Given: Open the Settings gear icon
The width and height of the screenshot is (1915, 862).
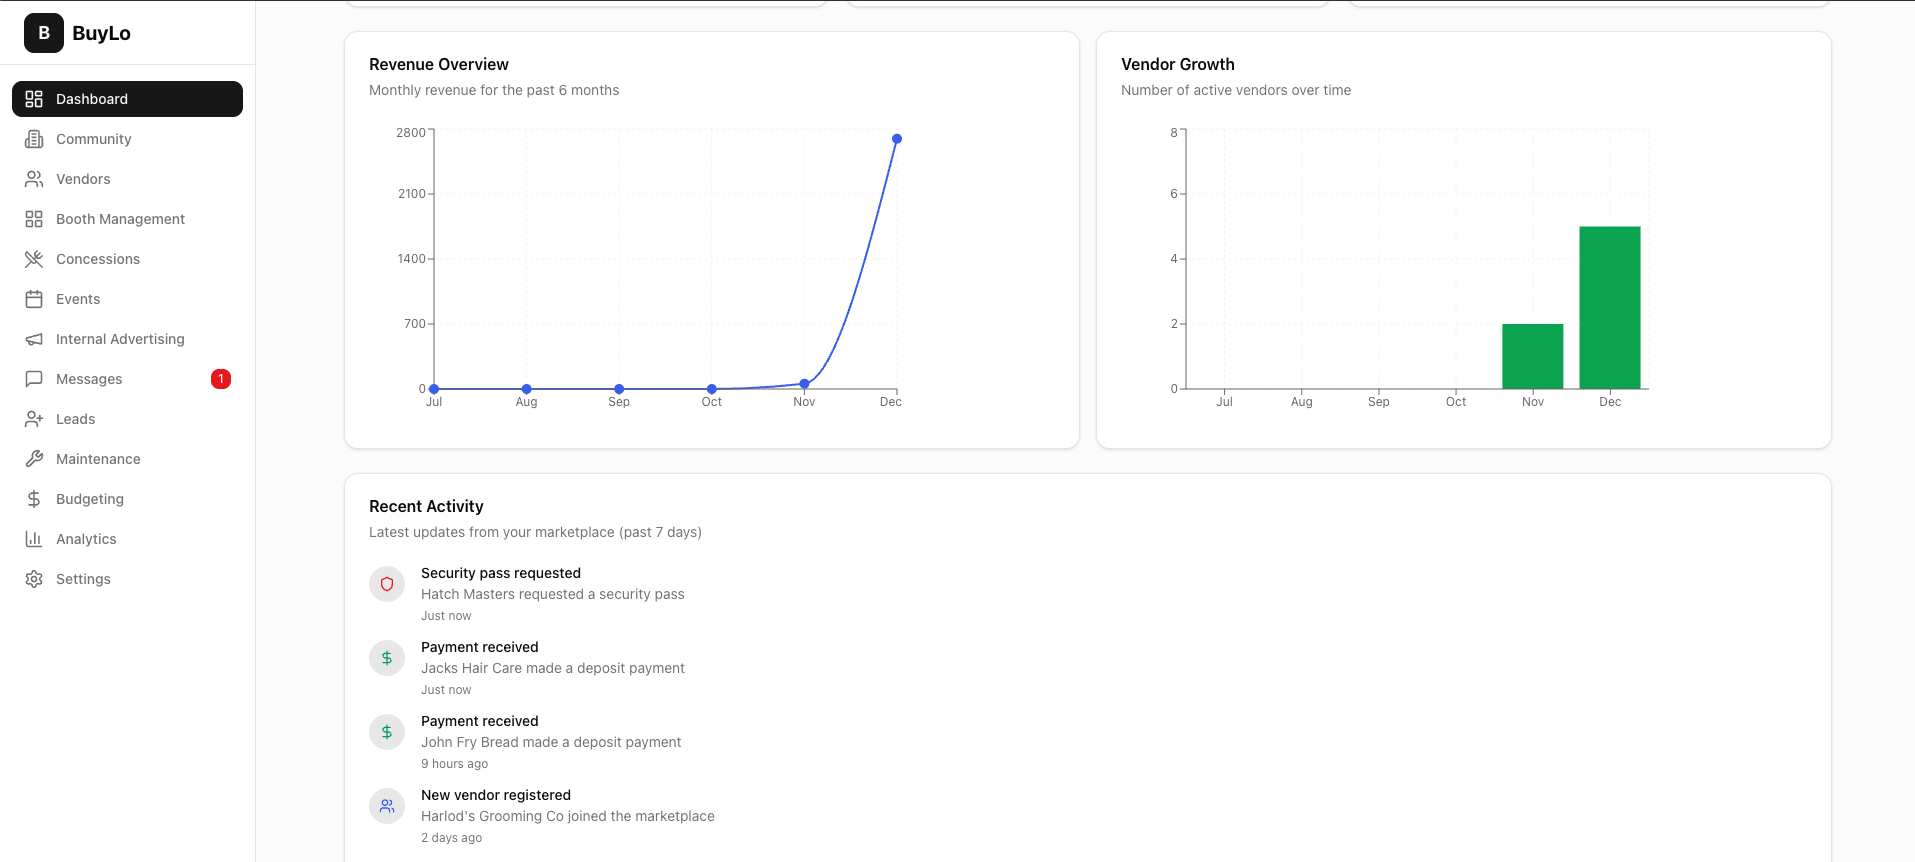Looking at the screenshot, I should point(34,578).
